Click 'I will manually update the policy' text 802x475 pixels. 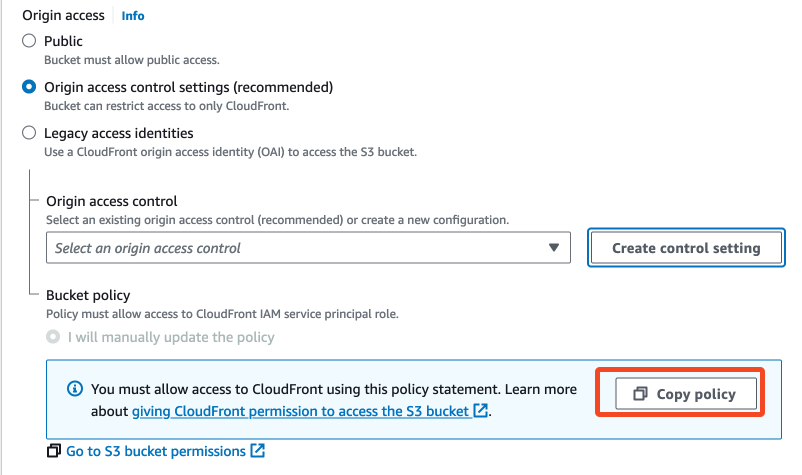(171, 337)
